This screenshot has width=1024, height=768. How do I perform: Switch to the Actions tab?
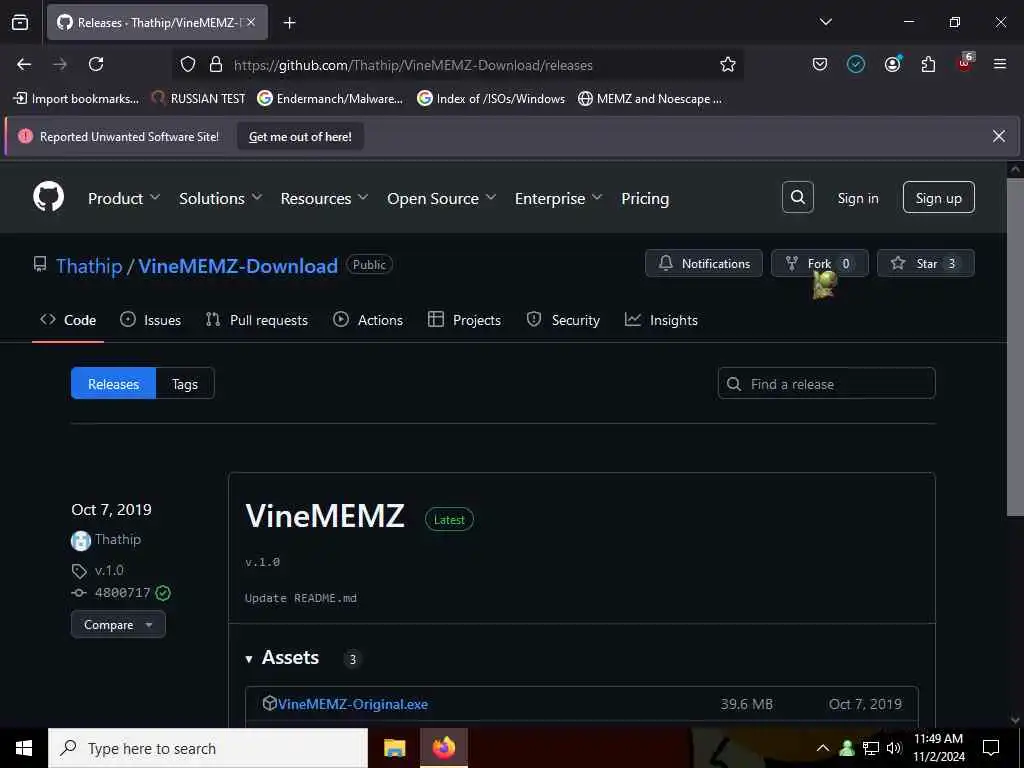[368, 320]
